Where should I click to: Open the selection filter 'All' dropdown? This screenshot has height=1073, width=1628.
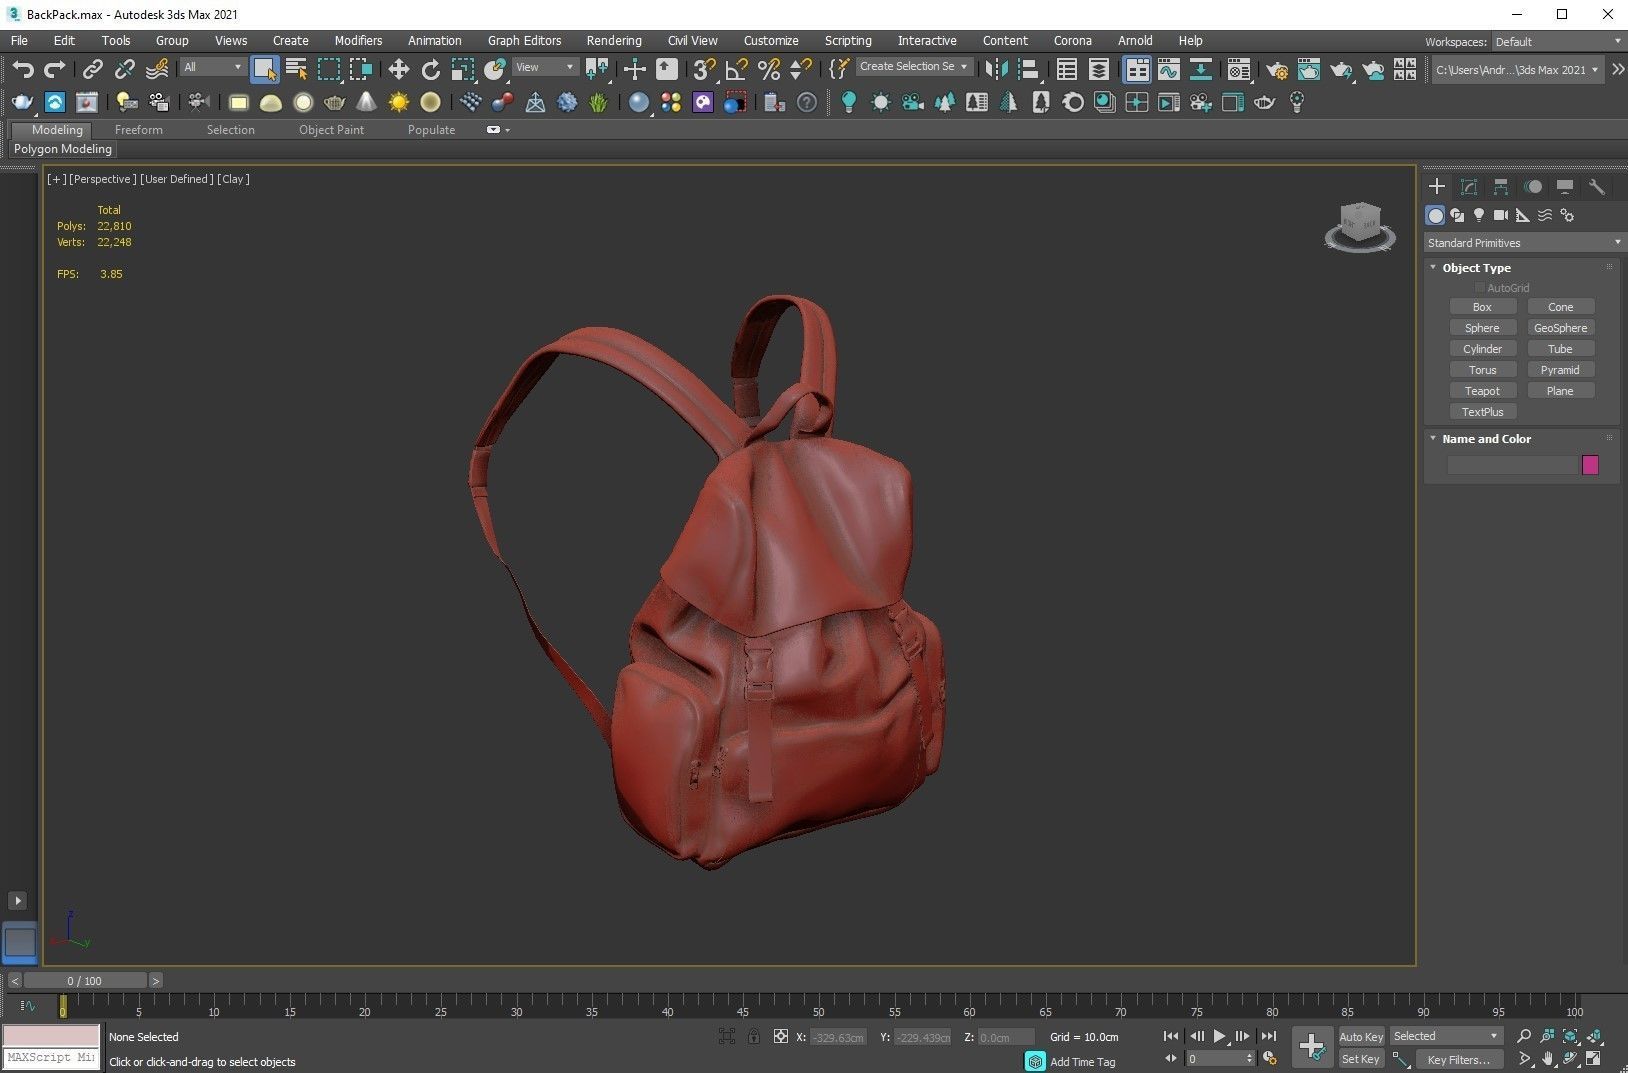(212, 67)
